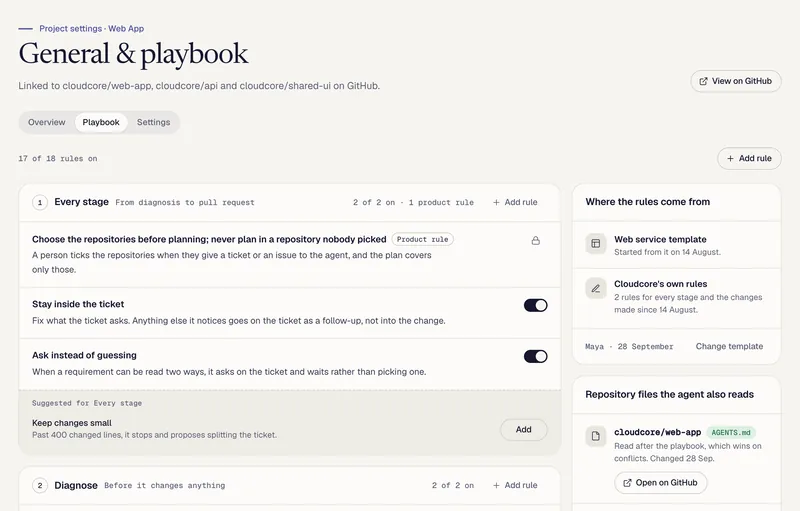Click the Diagnose section heading
Image resolution: width=800 pixels, height=511 pixels.
click(76, 486)
